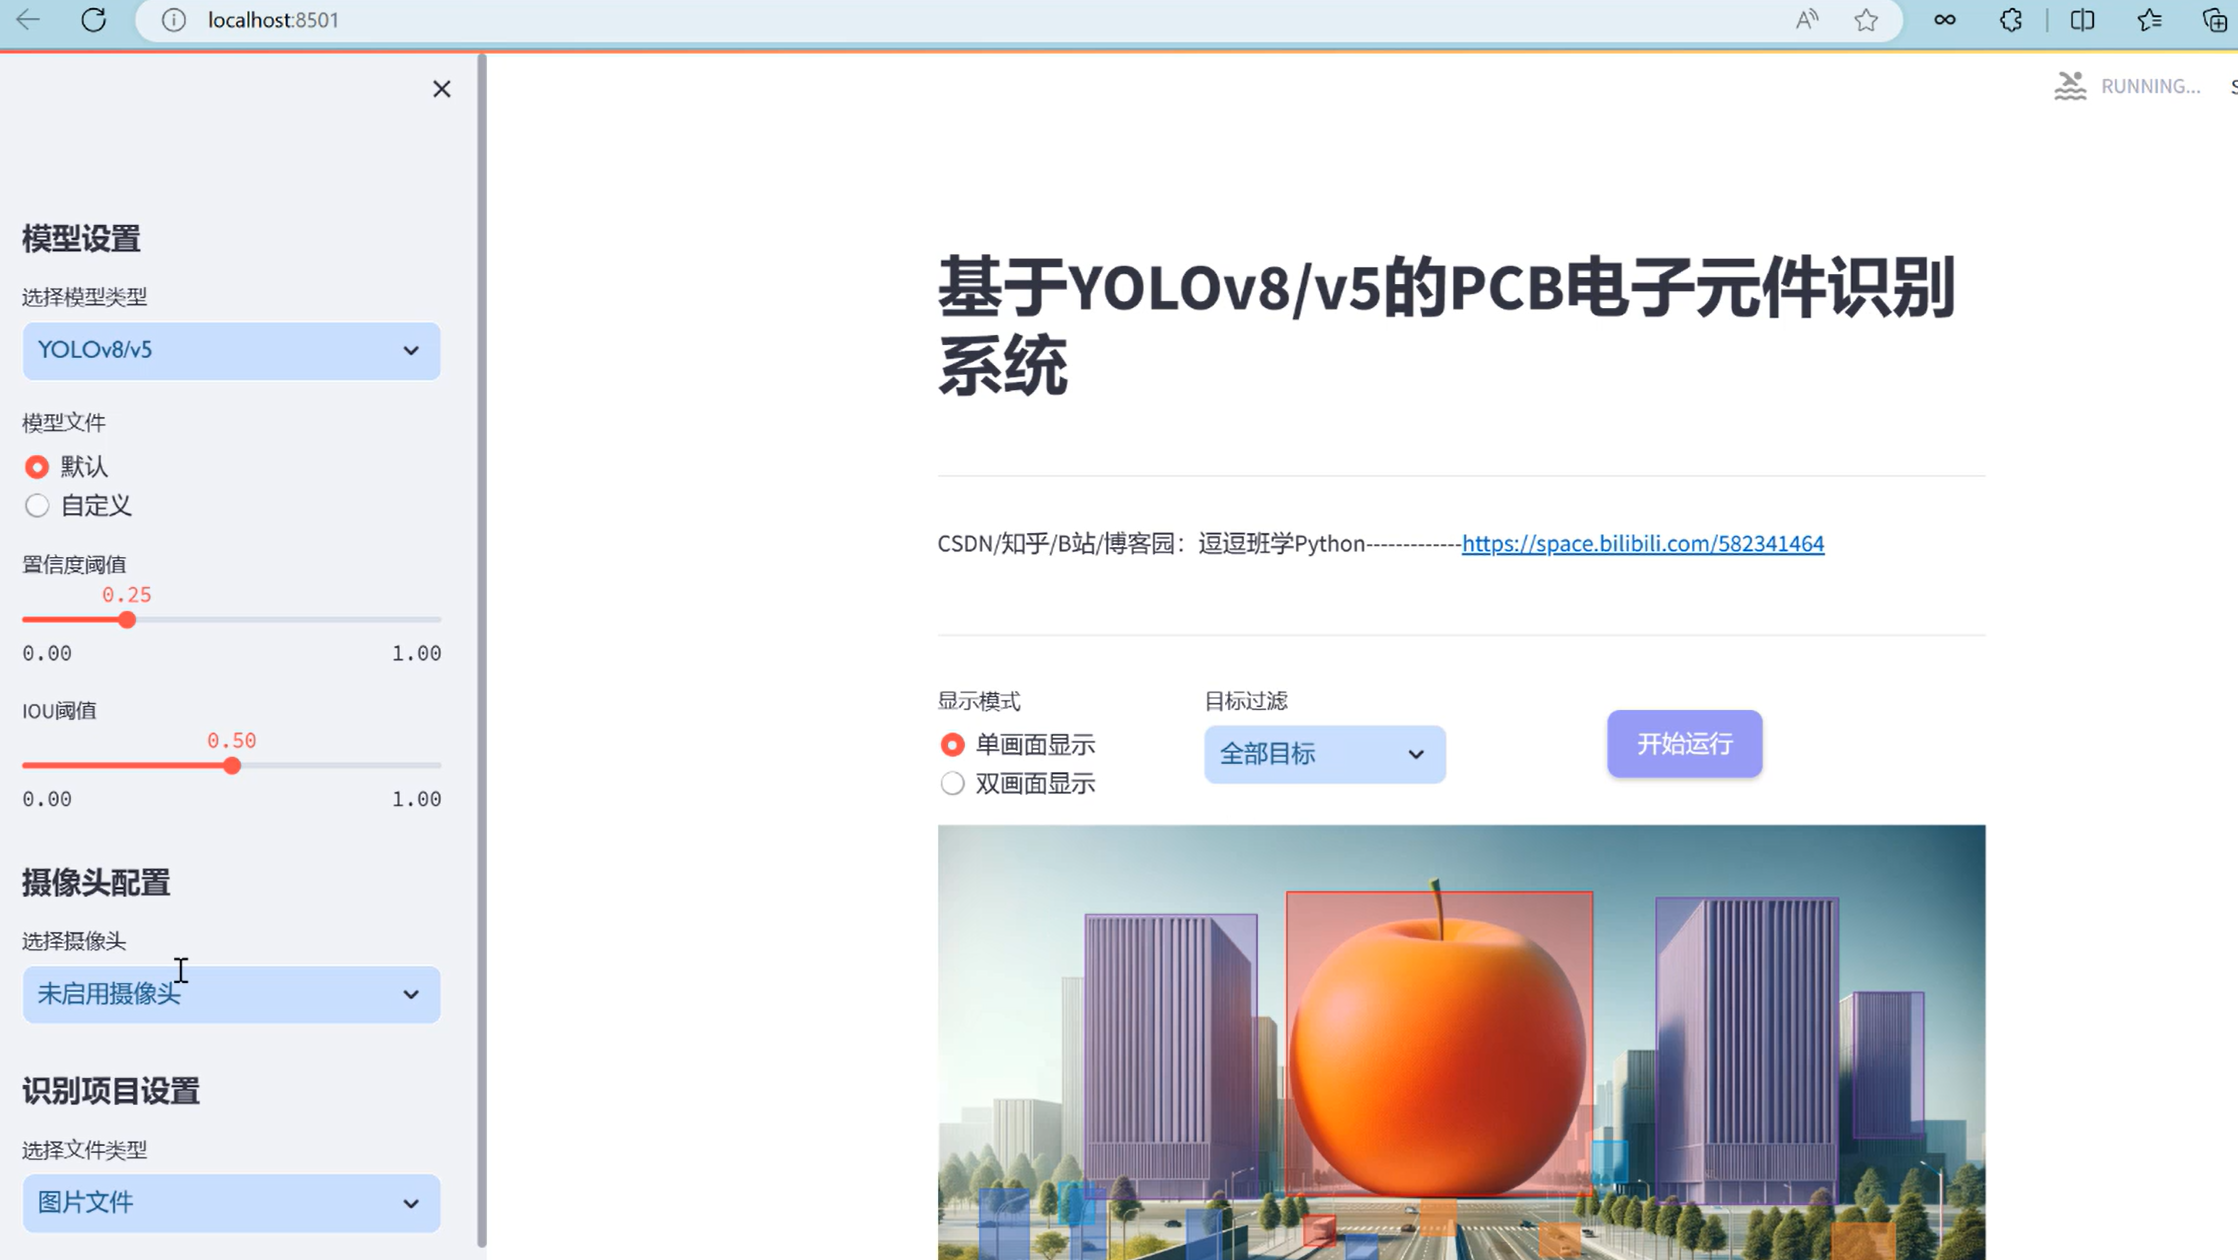Open the 图片文件 file type dropdown
This screenshot has width=2238, height=1260.
tap(231, 1203)
